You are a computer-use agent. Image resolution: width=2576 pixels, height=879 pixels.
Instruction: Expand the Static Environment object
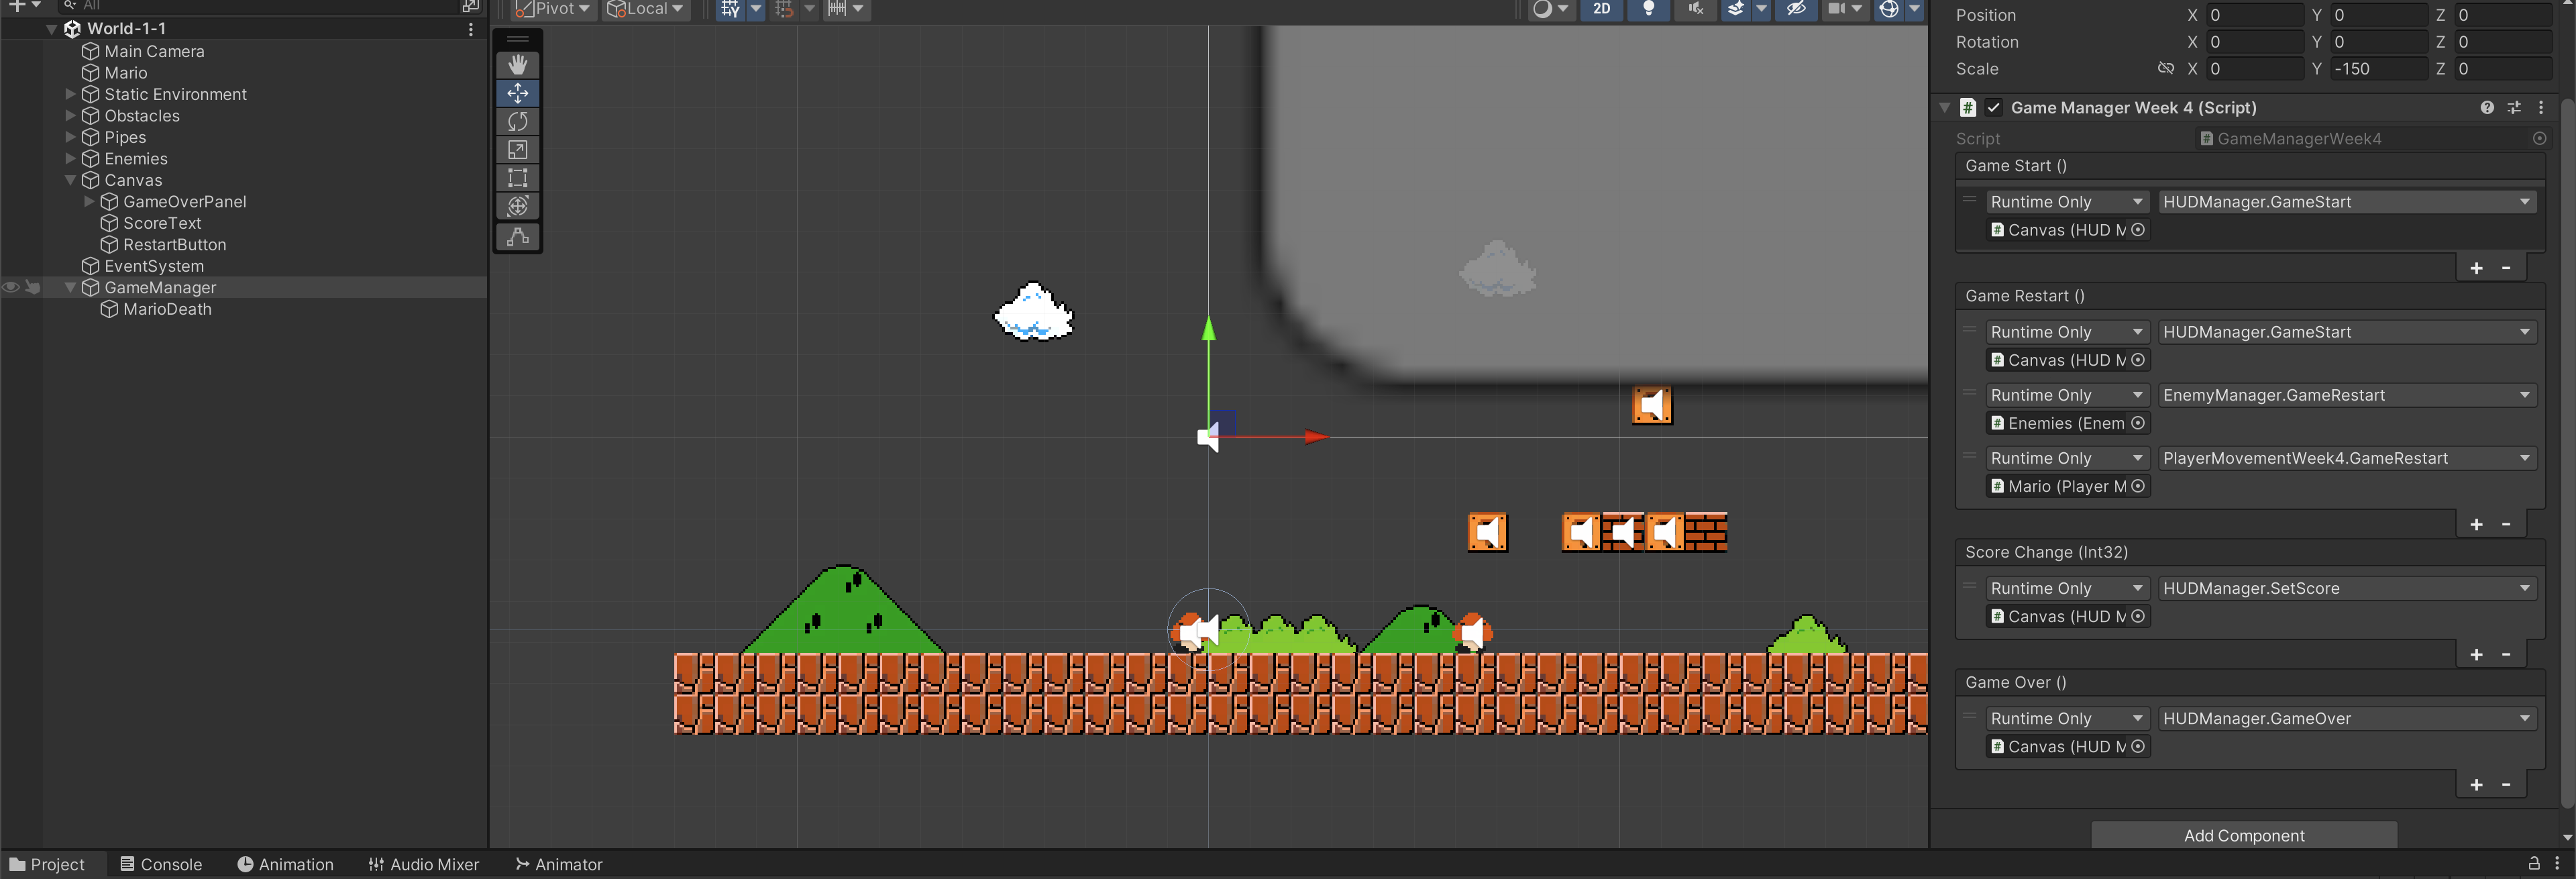[x=70, y=94]
